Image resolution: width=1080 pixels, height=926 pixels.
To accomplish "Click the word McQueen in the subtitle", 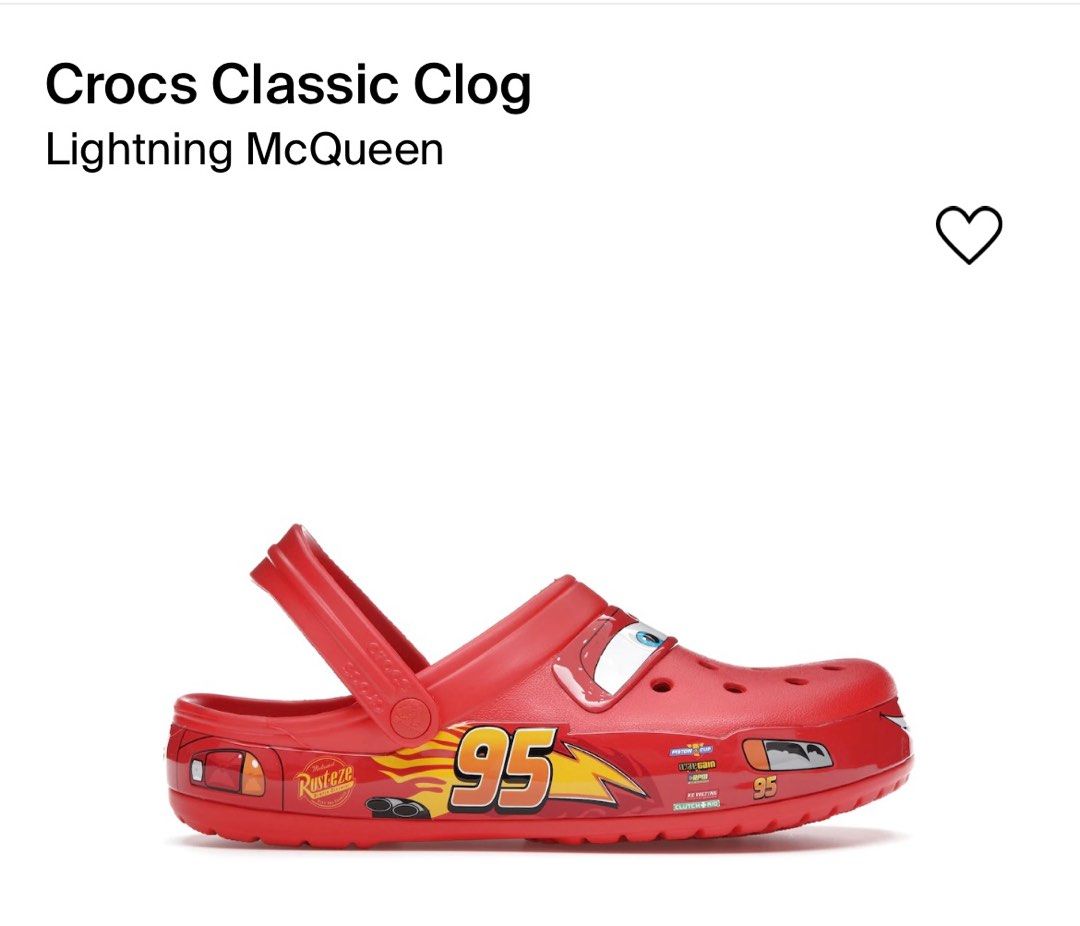I will (344, 150).
